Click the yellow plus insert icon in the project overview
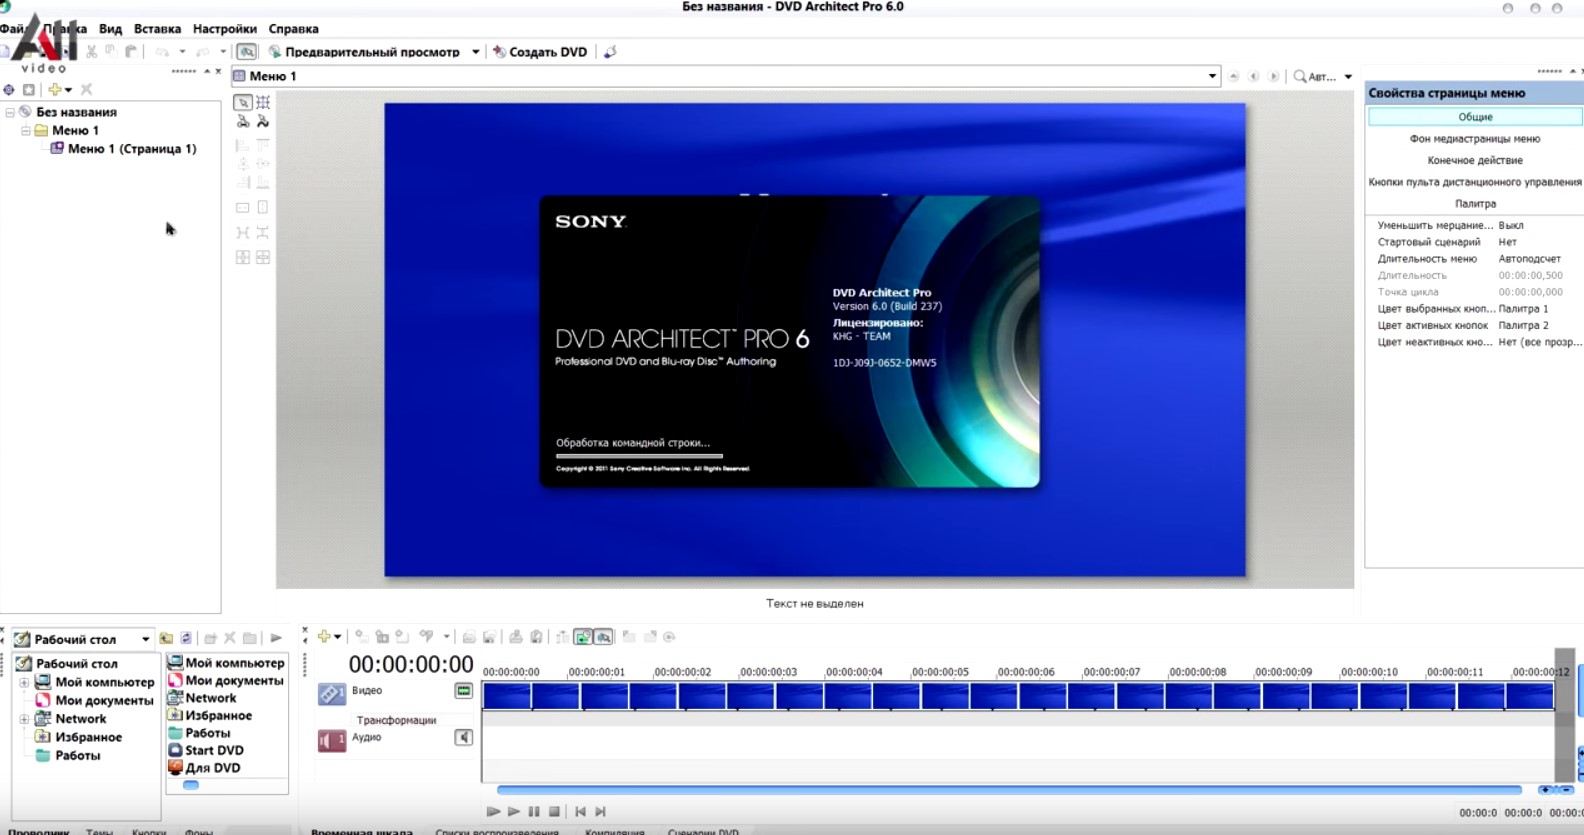 (56, 90)
